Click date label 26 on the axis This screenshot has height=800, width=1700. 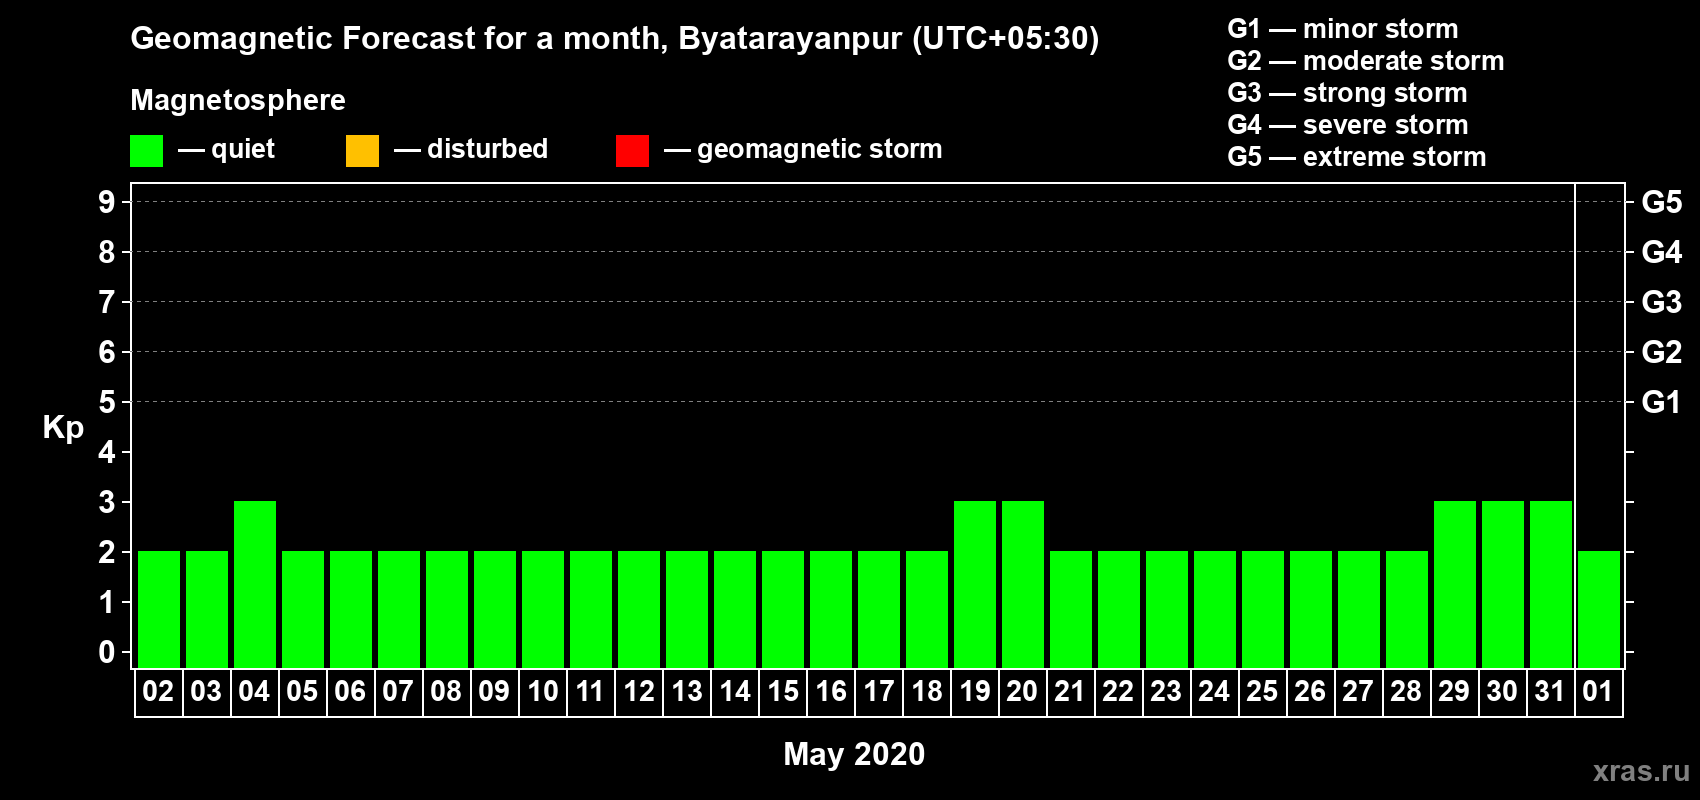click(x=1310, y=692)
